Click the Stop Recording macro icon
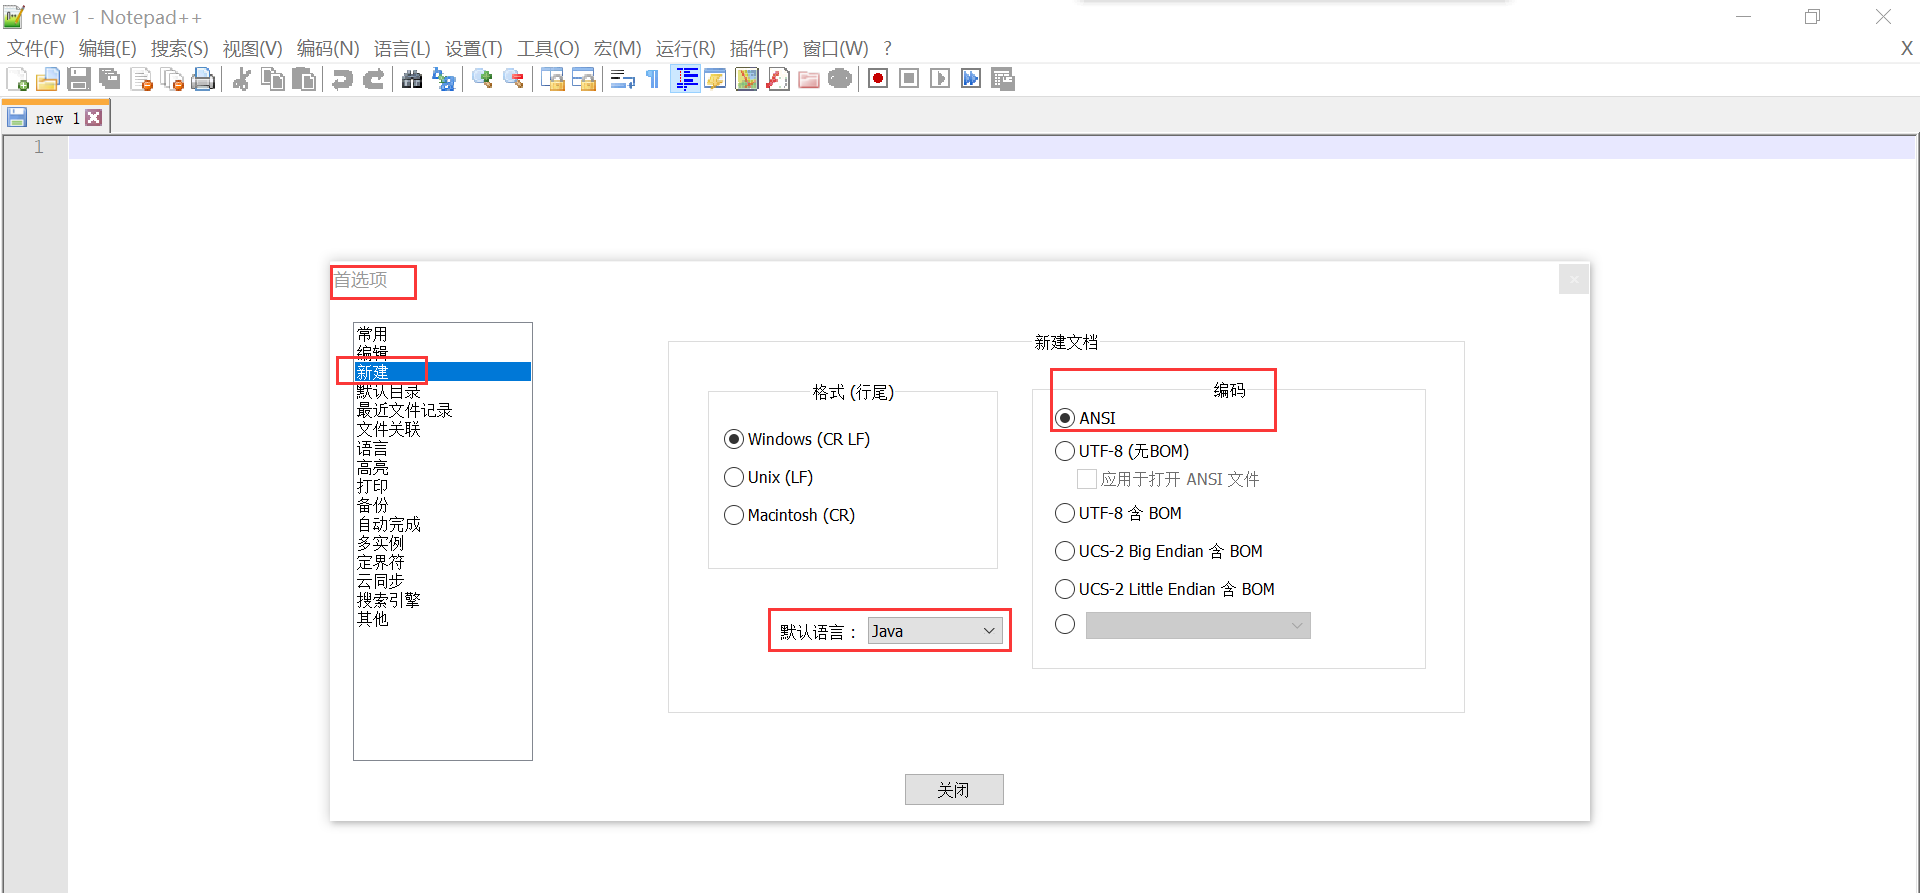The height and width of the screenshot is (893, 1920). coord(909,79)
